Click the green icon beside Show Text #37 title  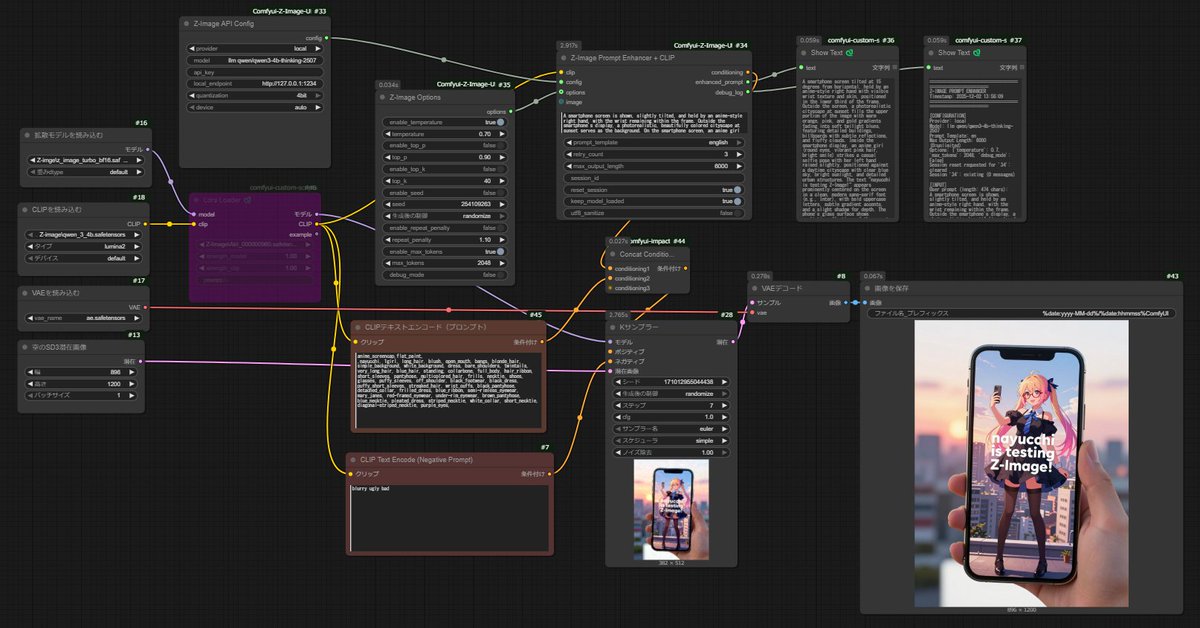(x=977, y=53)
